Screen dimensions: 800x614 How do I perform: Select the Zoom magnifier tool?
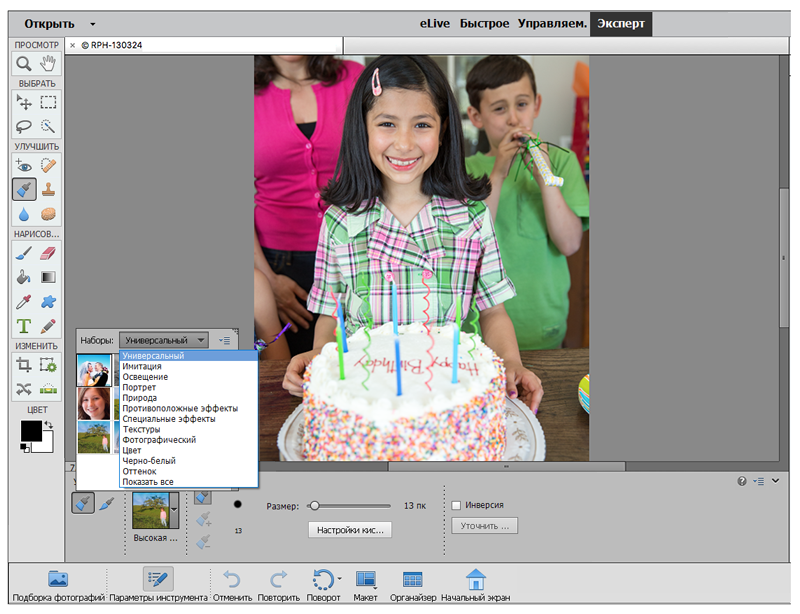pos(24,64)
